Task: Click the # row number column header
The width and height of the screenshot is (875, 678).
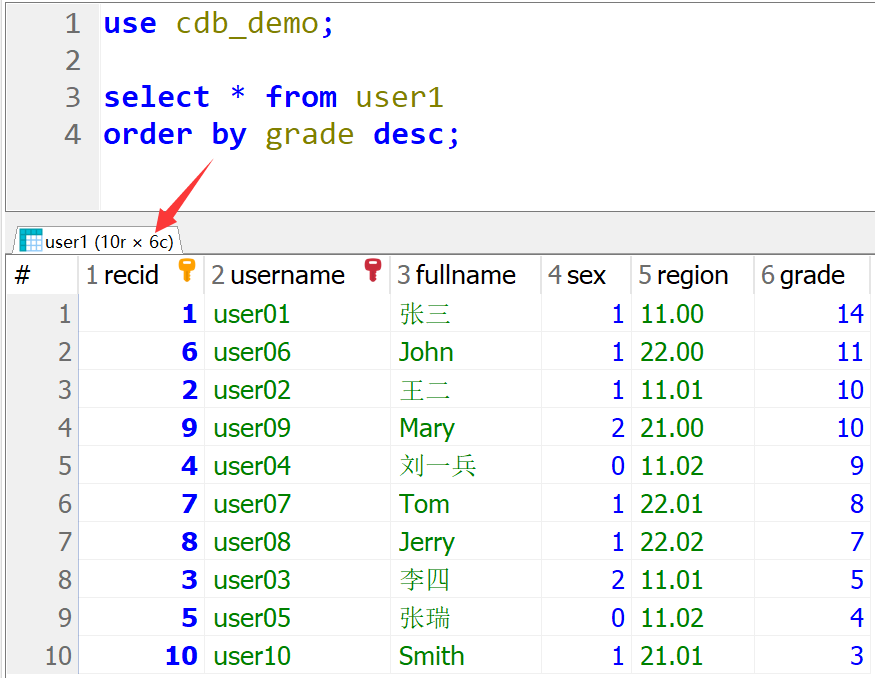Action: point(24,275)
